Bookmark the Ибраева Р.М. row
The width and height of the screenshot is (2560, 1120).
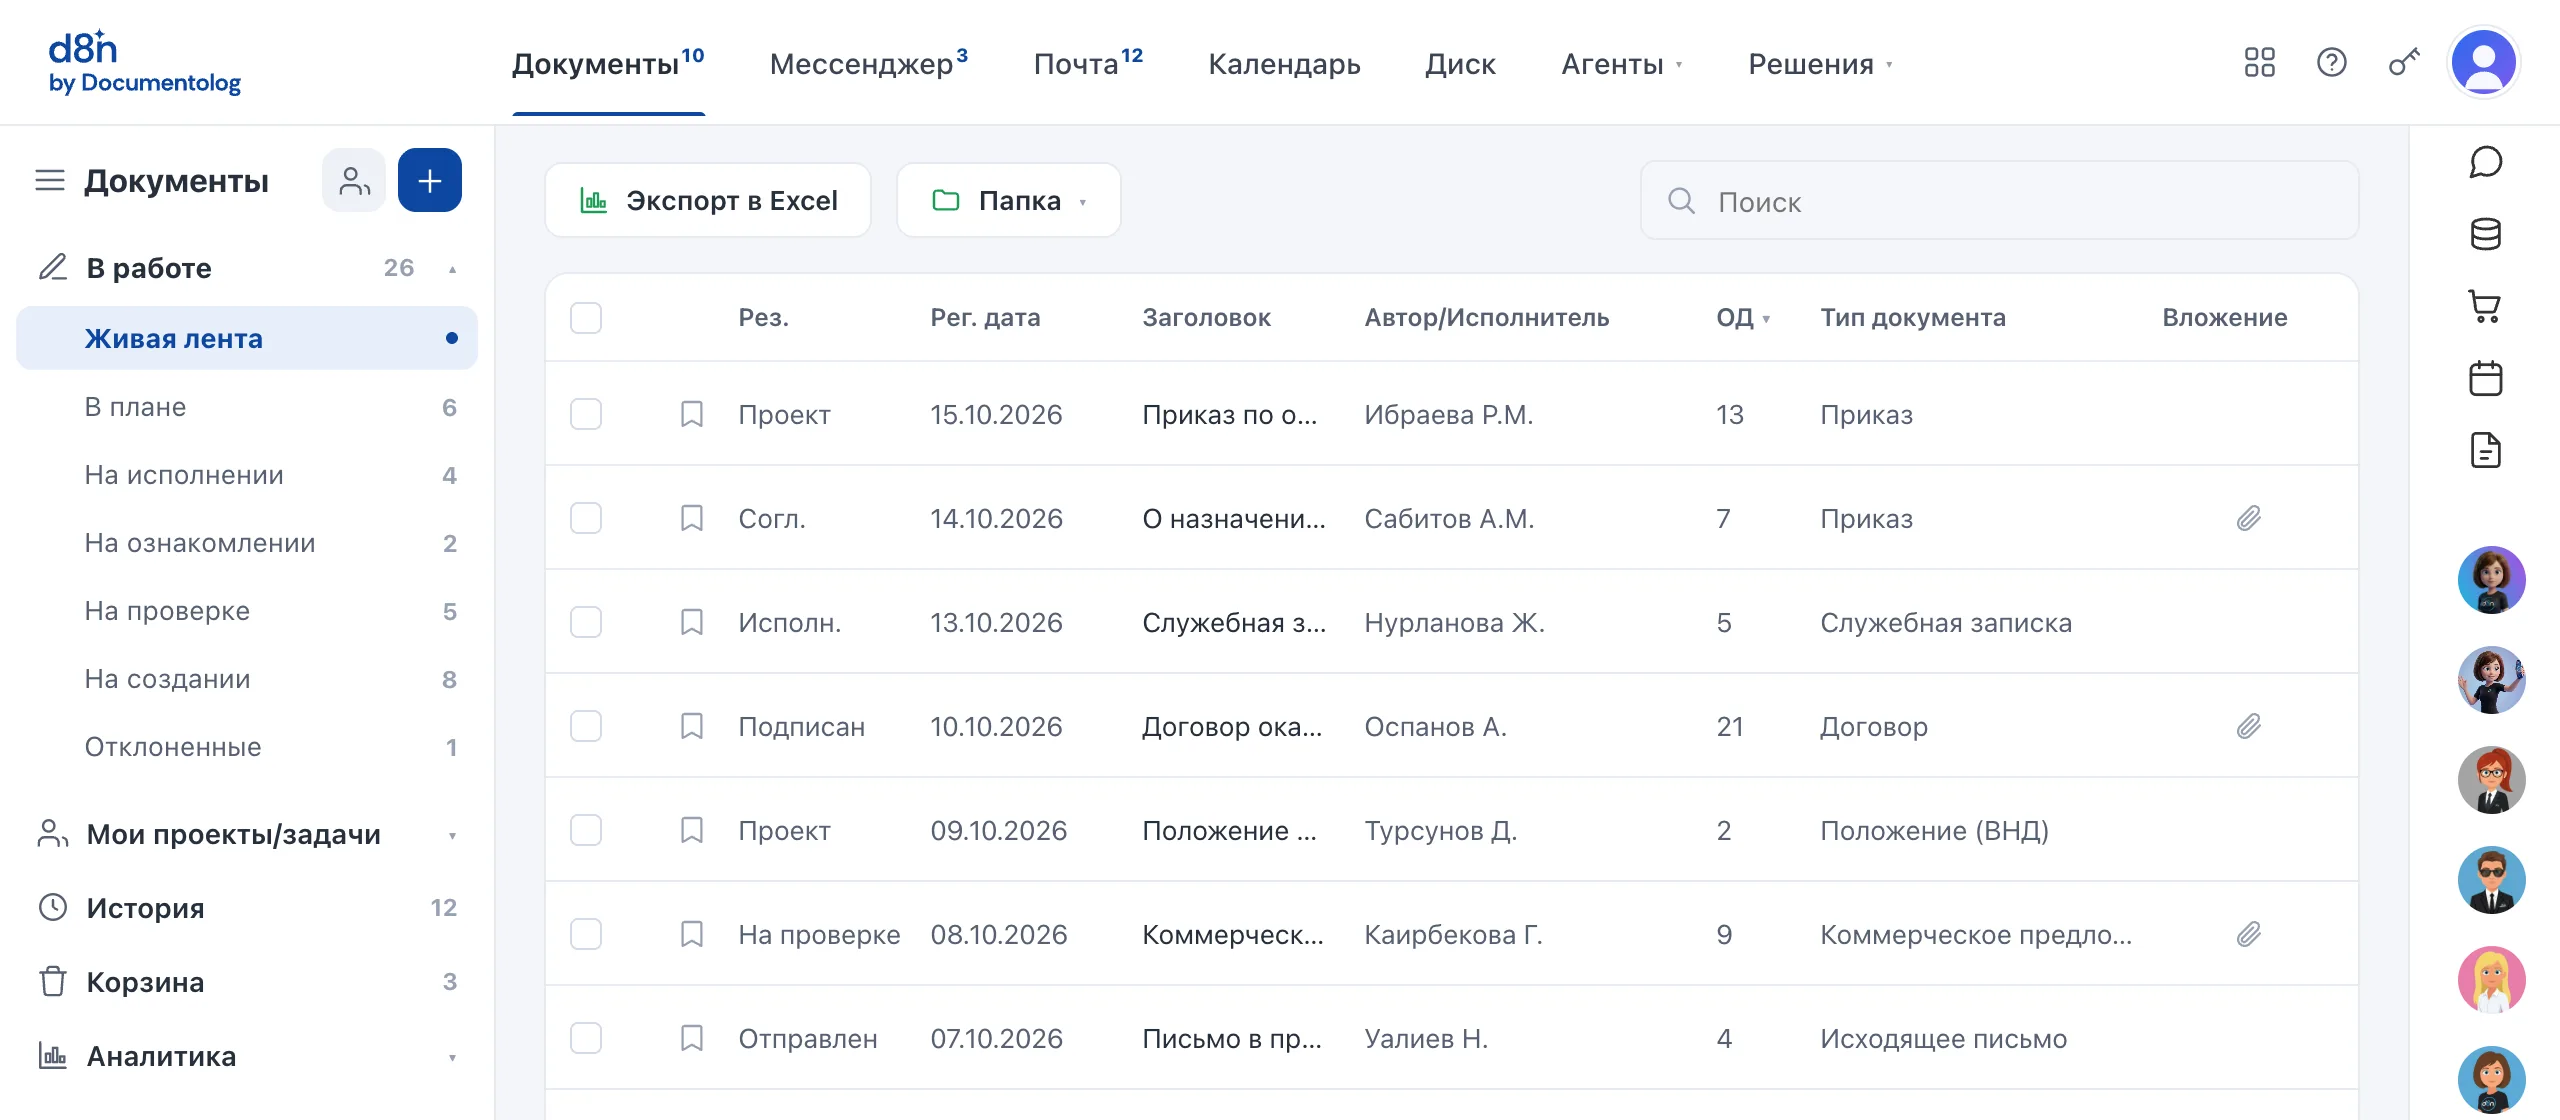[x=692, y=414]
